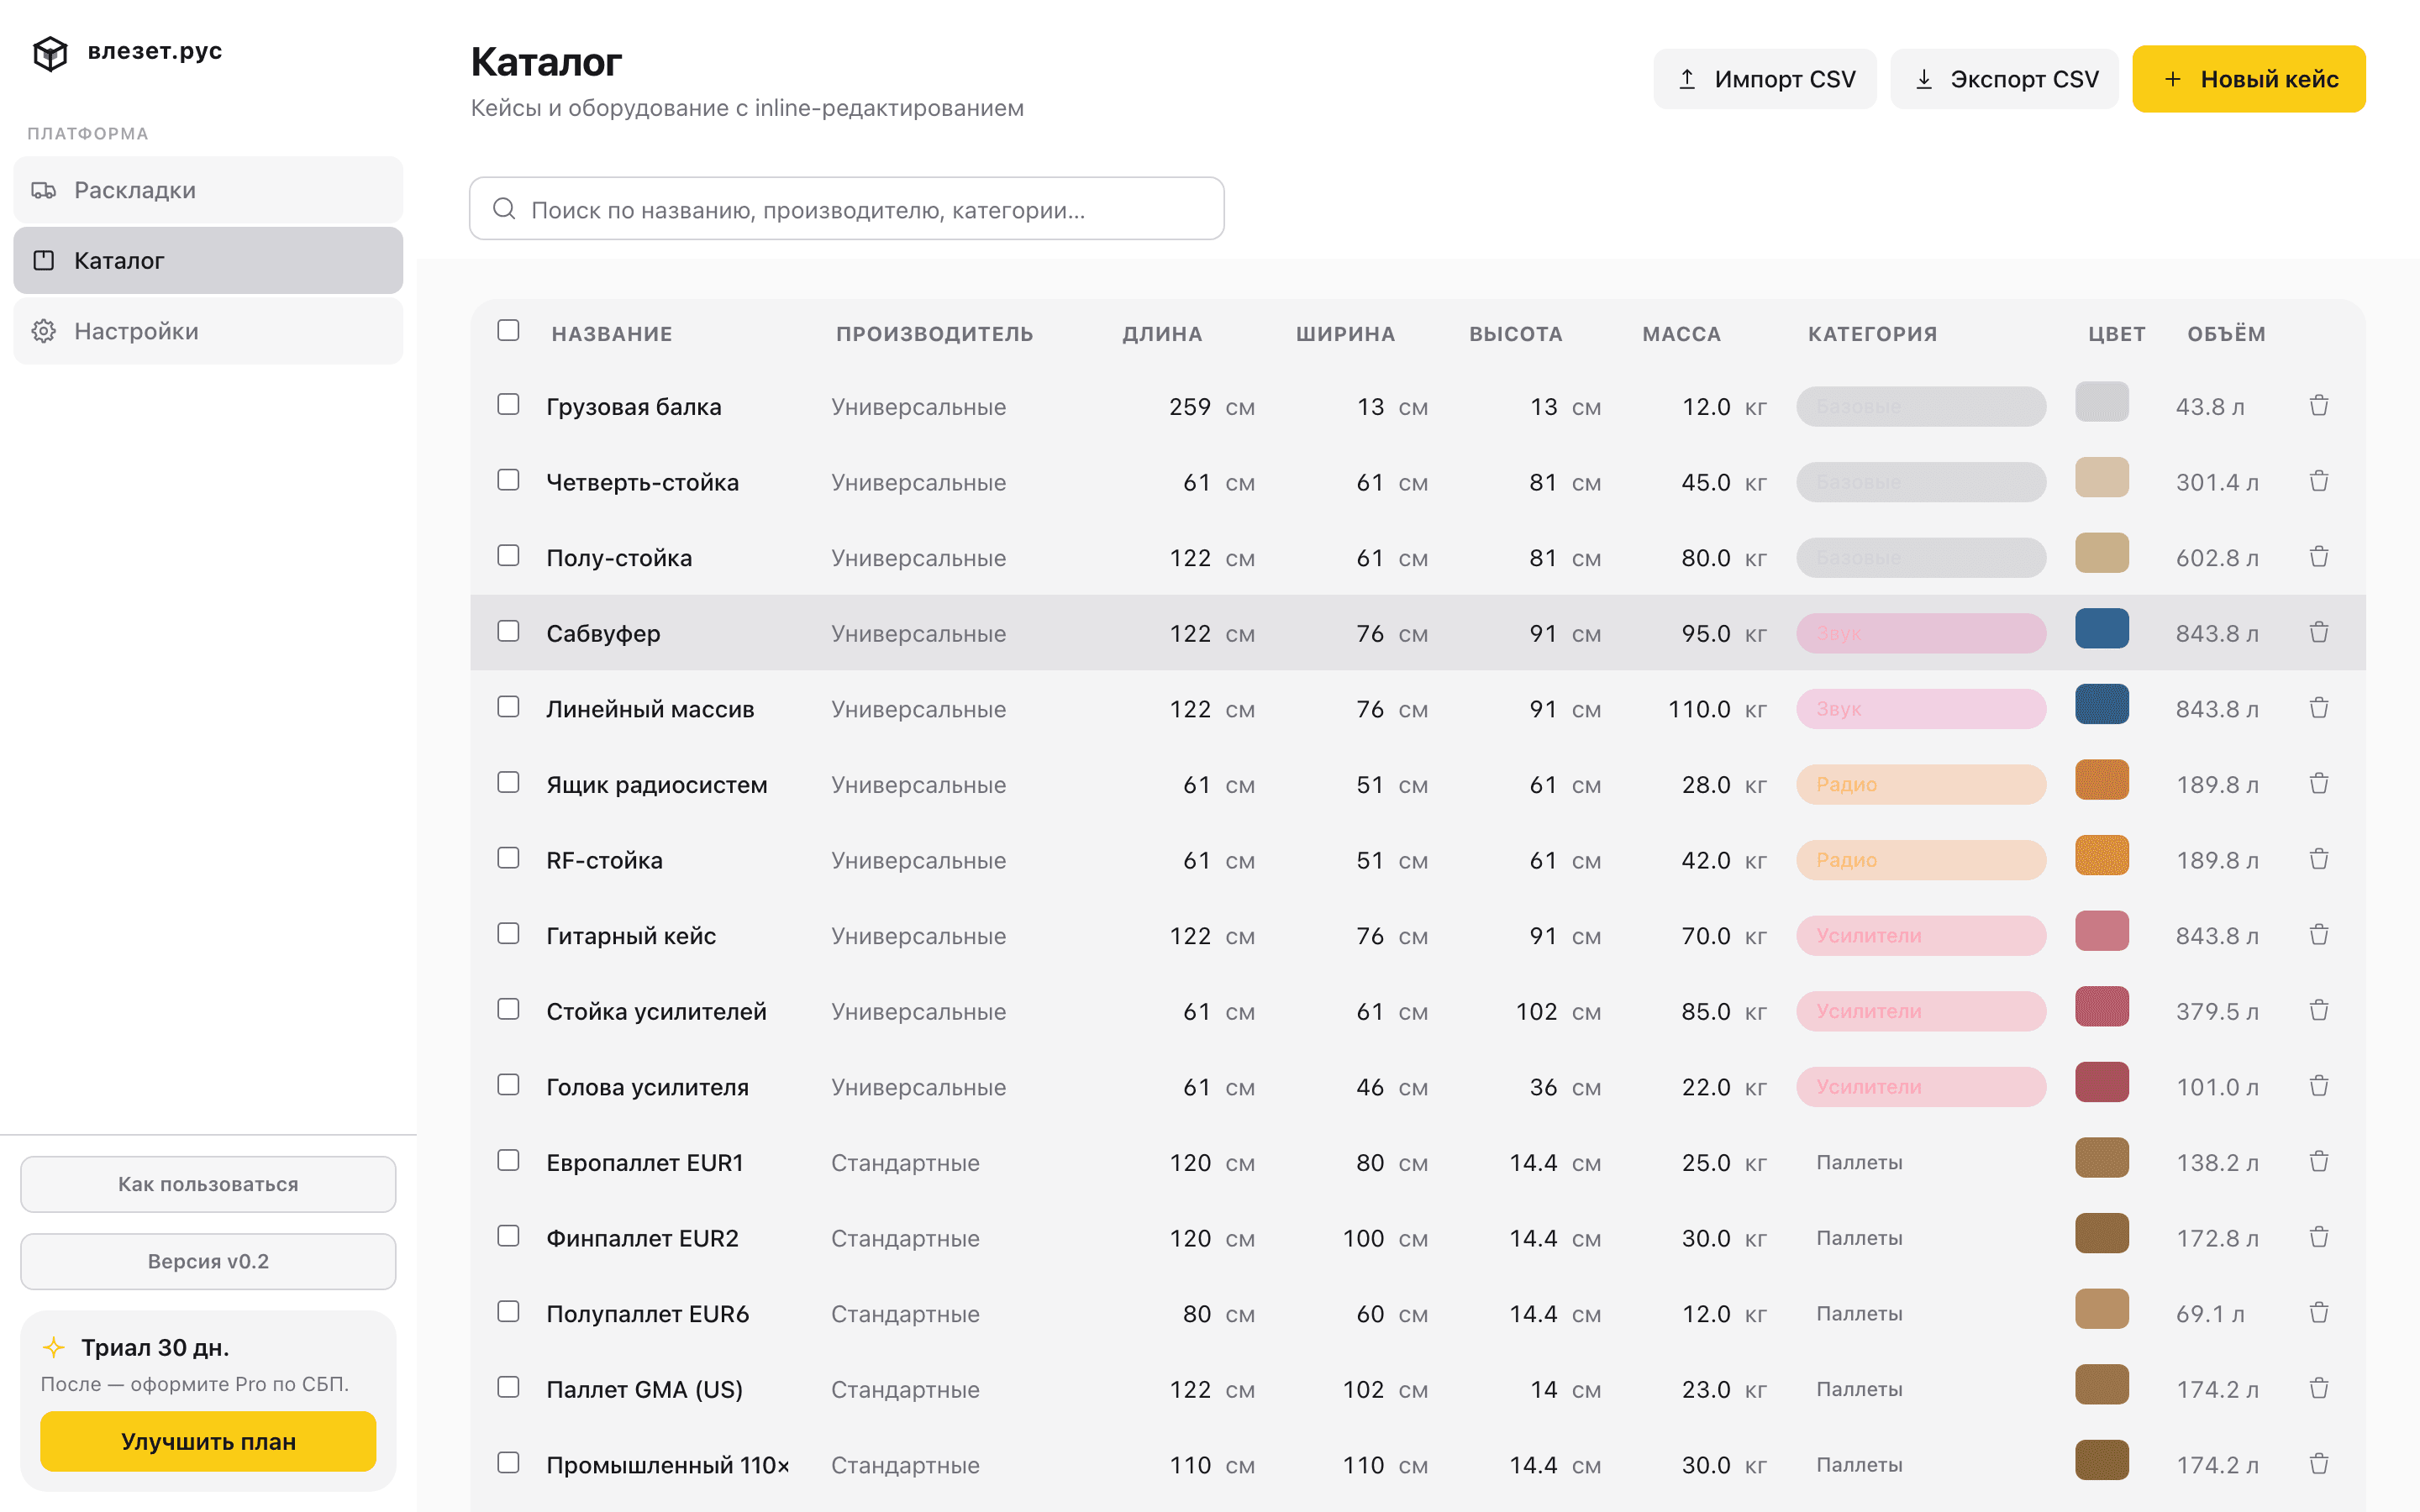Focus the catalog search input field
2420x1512 pixels.
[x=847, y=209]
